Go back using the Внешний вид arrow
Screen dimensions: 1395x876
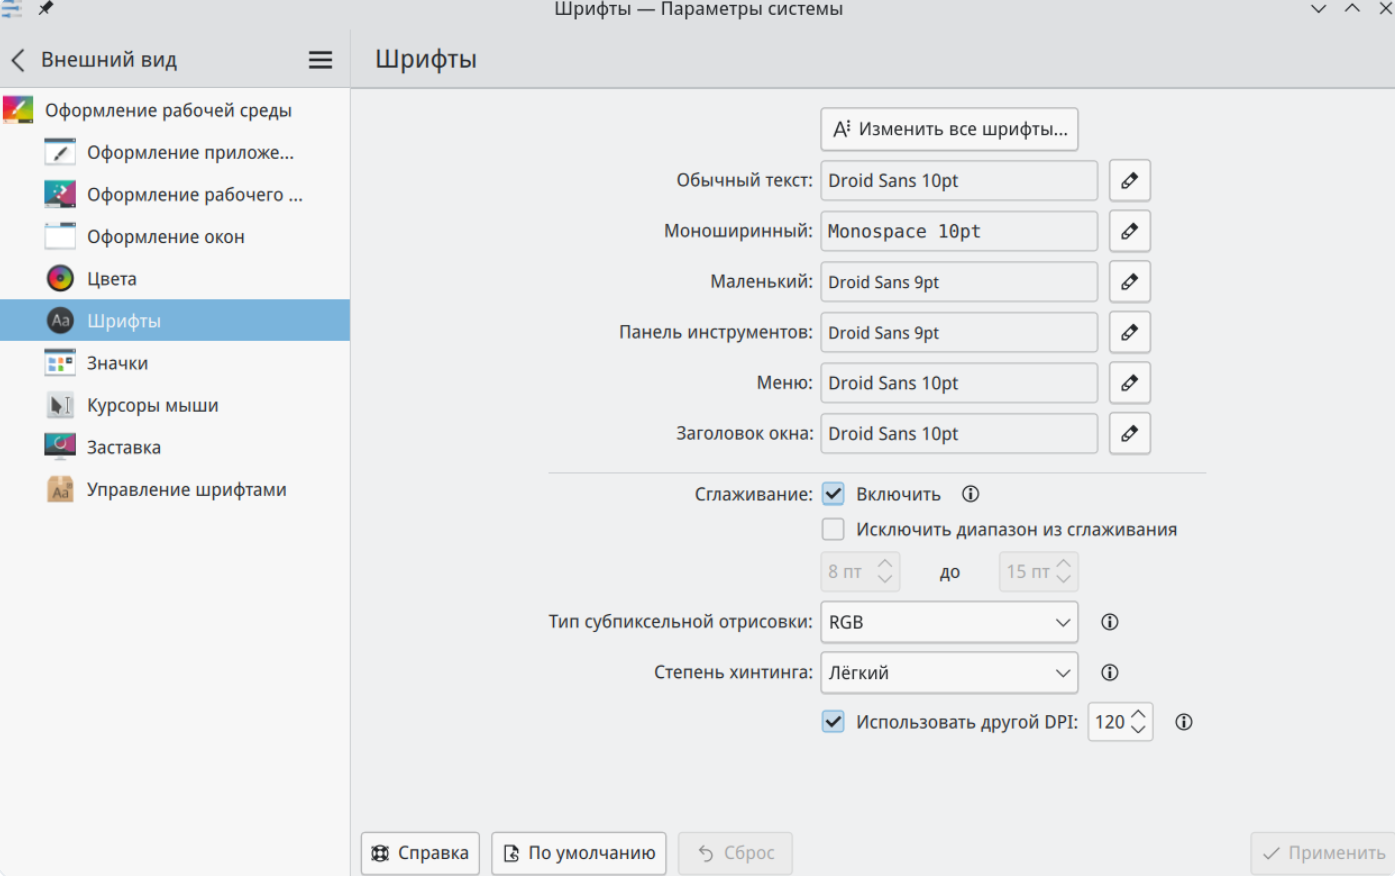[x=18, y=60]
